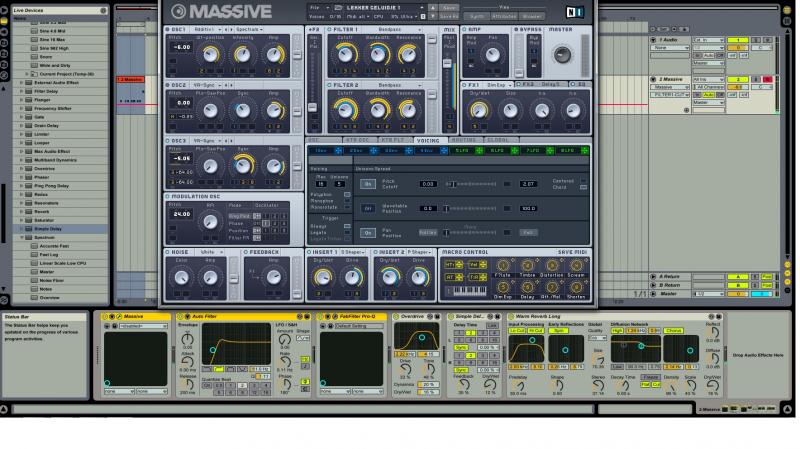Click the Native Instruments NI logo icon
800x449 pixels.
[575, 12]
